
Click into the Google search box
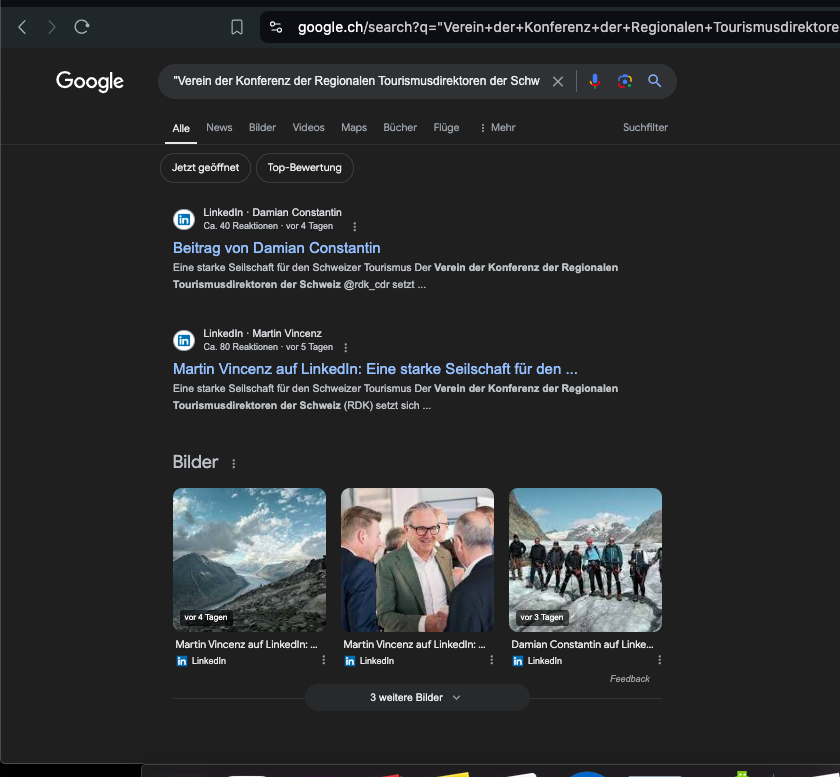coord(356,81)
